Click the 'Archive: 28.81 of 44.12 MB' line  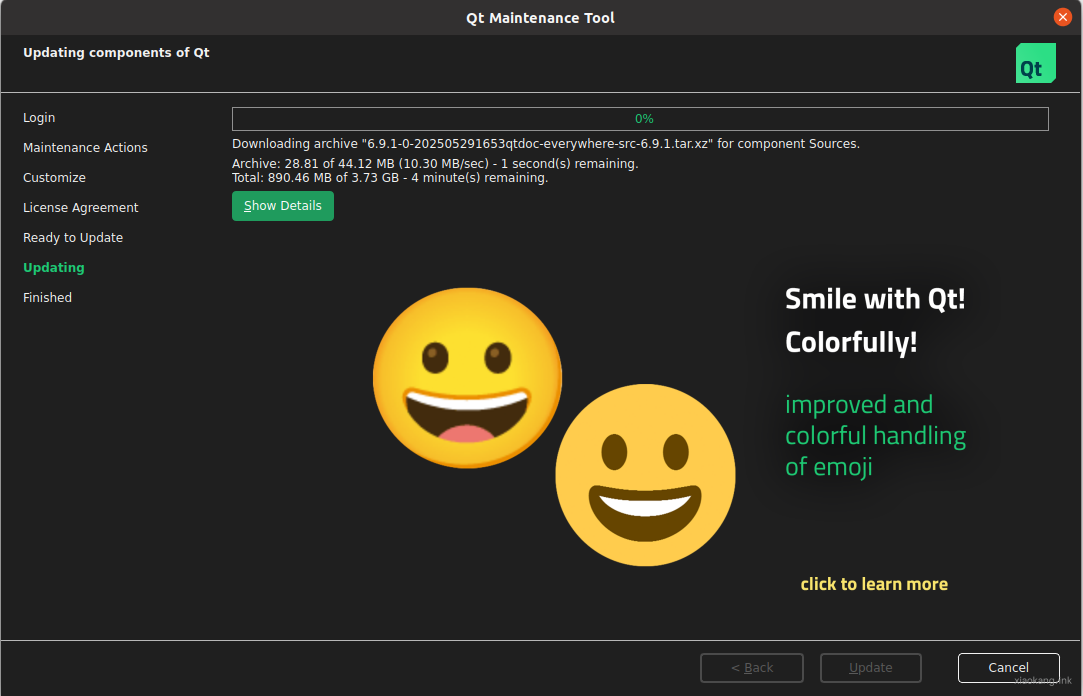click(x=435, y=164)
